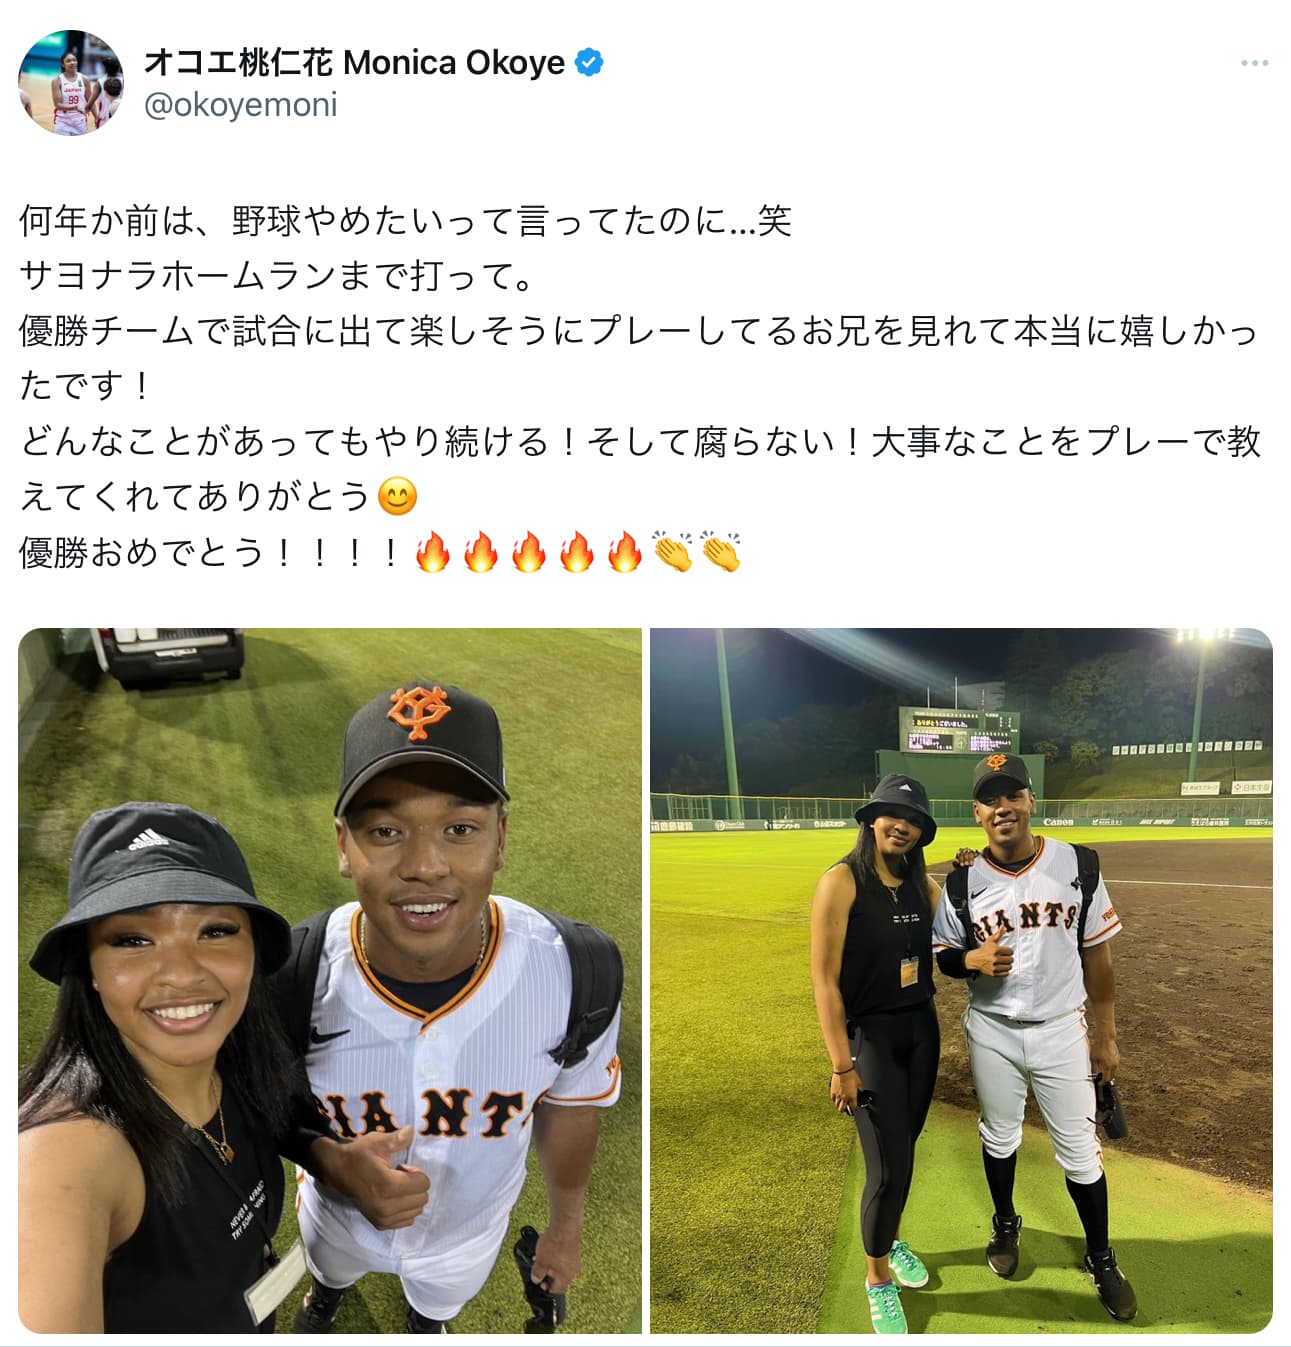The height and width of the screenshot is (1347, 1291).
Task: Open Monica Okoye's profile avatar
Action: point(70,83)
